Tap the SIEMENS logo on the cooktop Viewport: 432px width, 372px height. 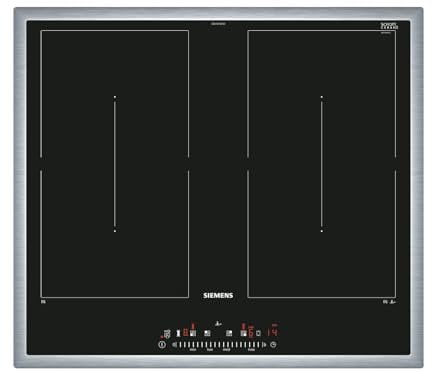tap(218, 296)
